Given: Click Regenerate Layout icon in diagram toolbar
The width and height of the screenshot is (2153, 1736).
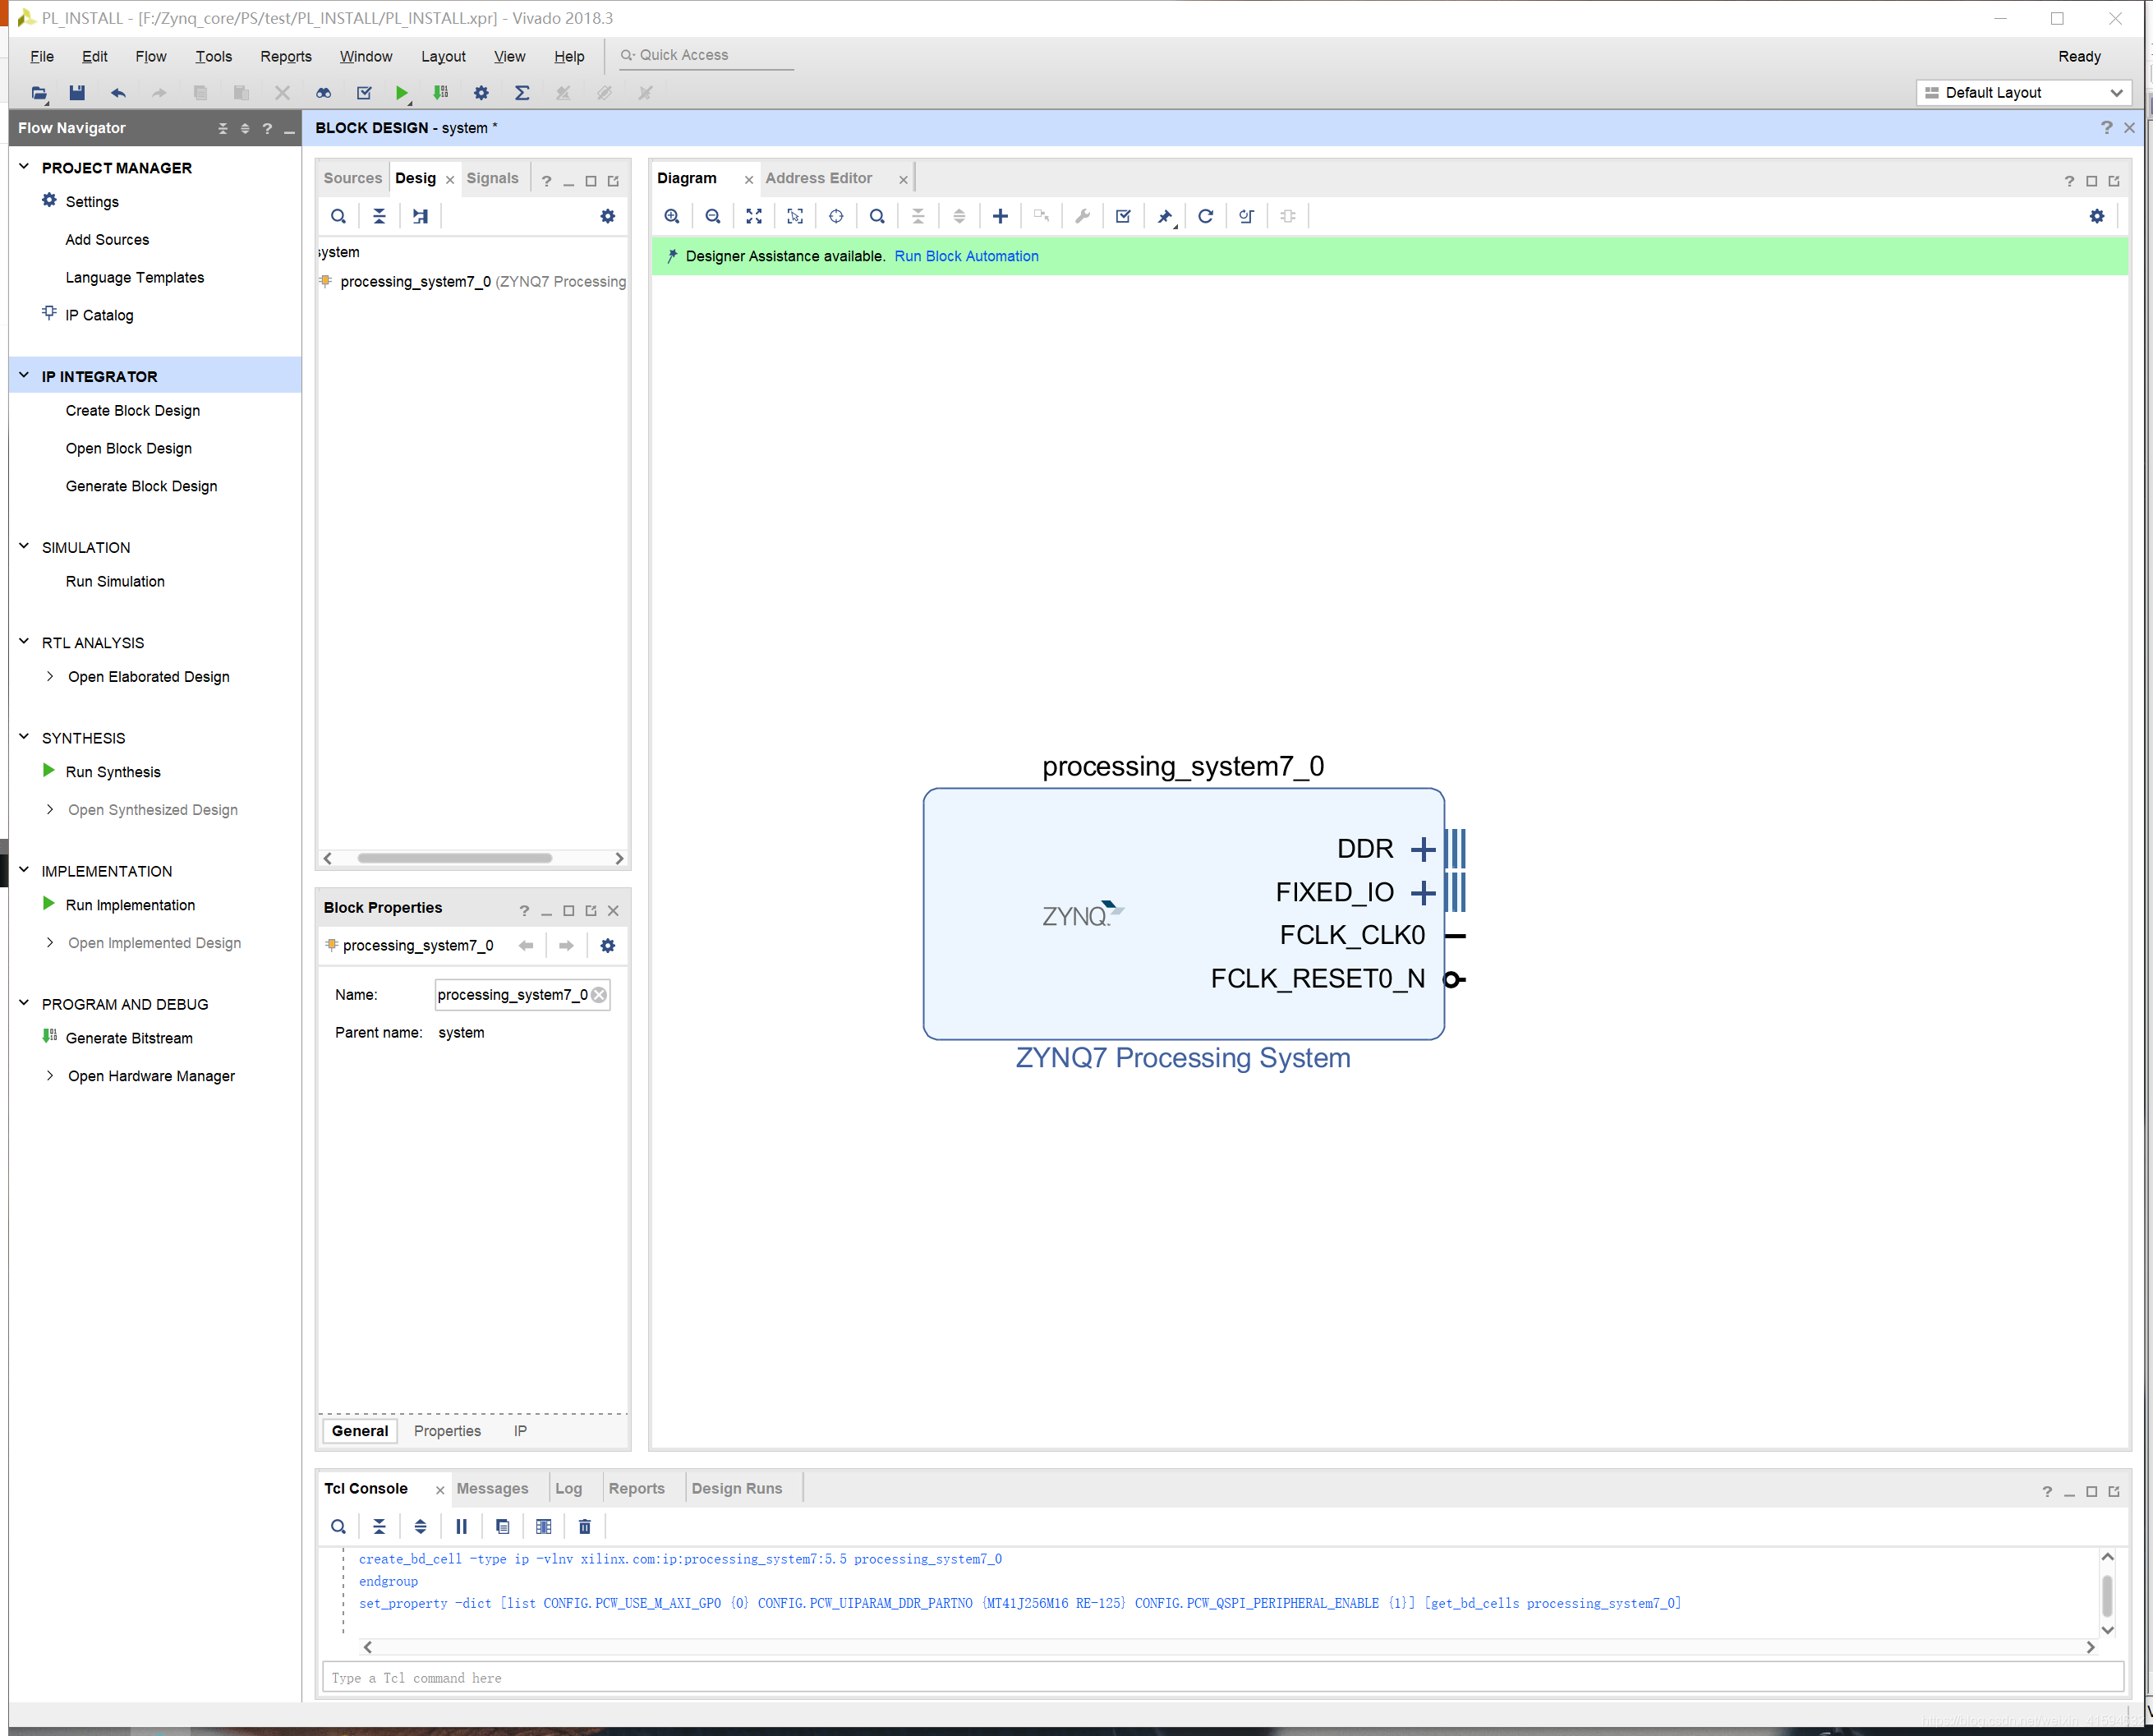Looking at the screenshot, I should (1205, 216).
